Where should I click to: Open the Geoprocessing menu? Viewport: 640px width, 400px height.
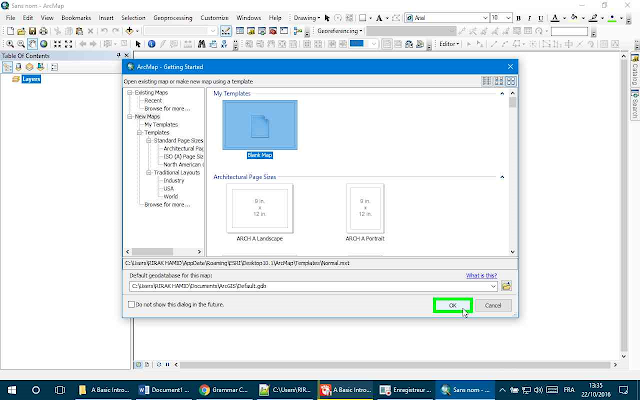click(173, 18)
